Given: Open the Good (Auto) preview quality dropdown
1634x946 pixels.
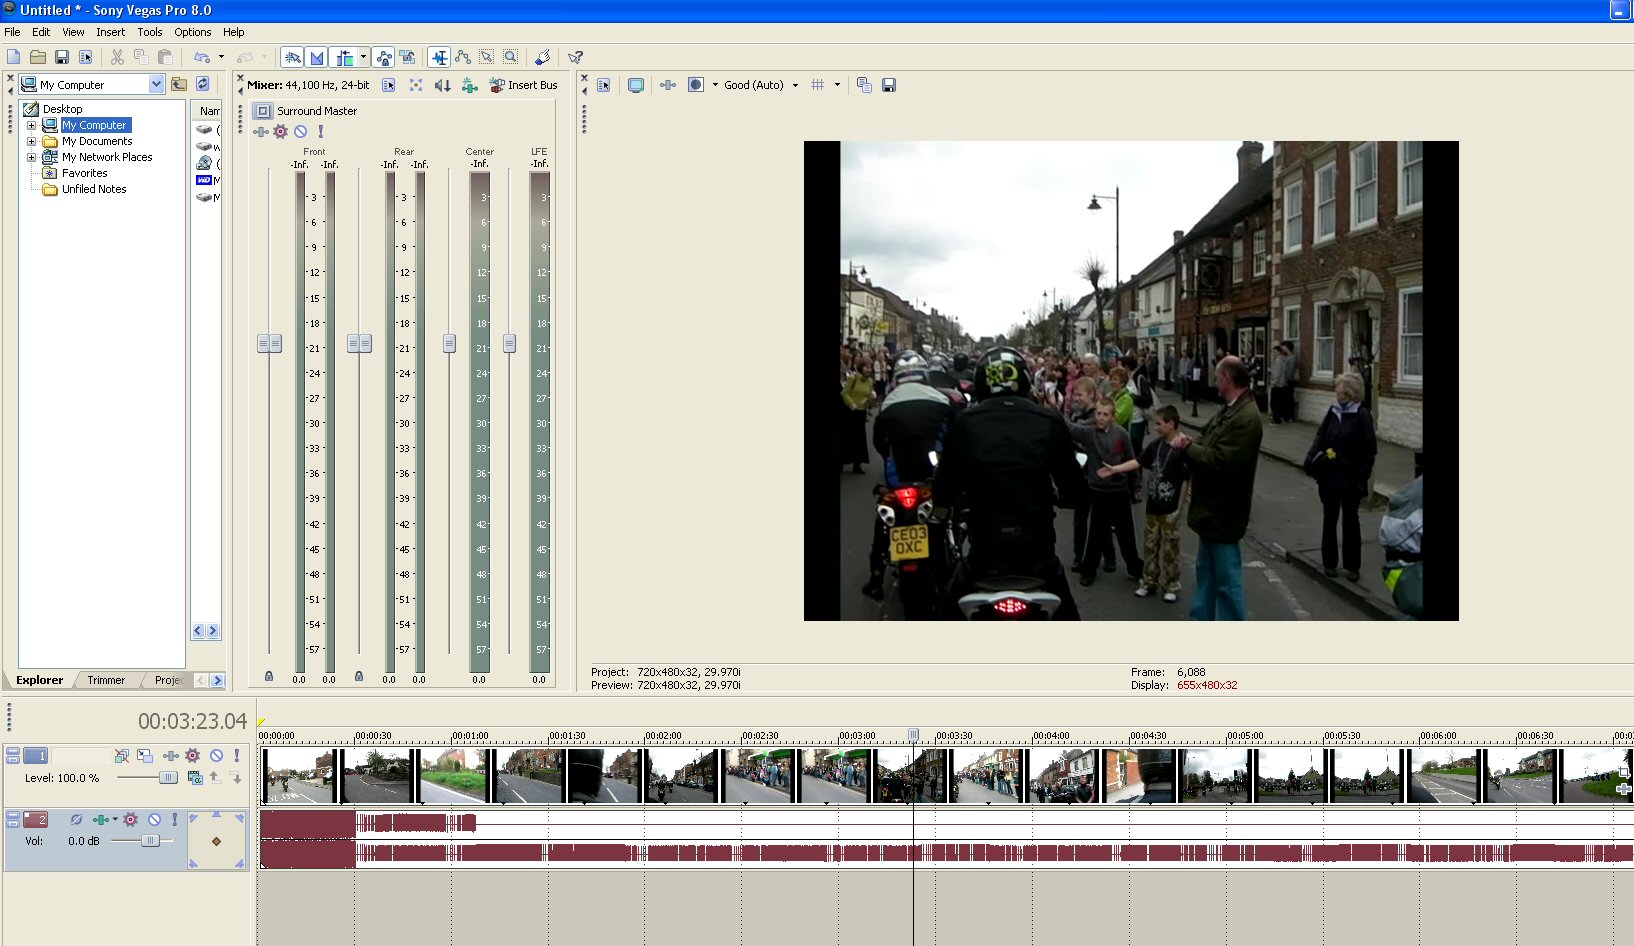Looking at the screenshot, I should [795, 85].
